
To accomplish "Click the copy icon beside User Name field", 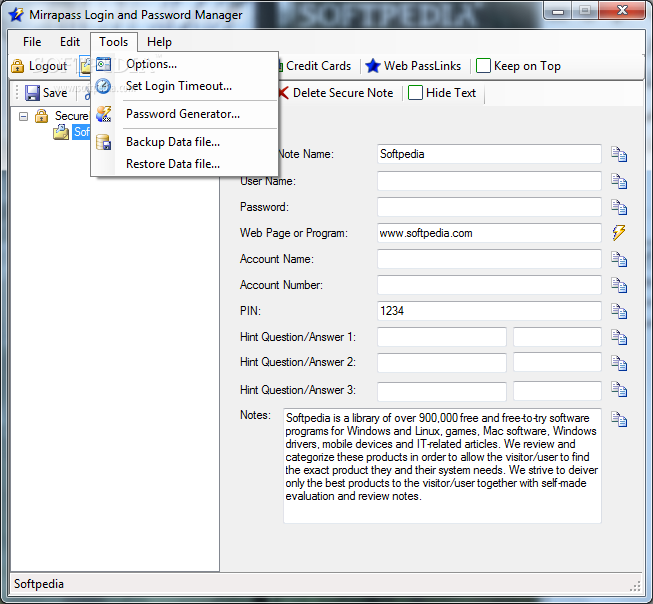I will click(x=619, y=181).
